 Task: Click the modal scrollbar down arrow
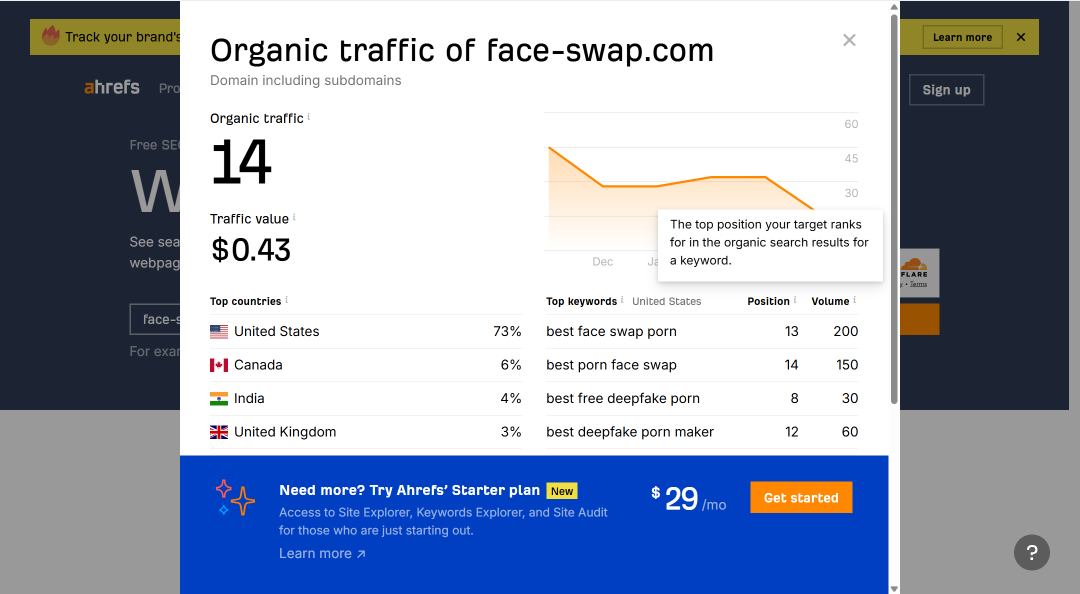(894, 588)
